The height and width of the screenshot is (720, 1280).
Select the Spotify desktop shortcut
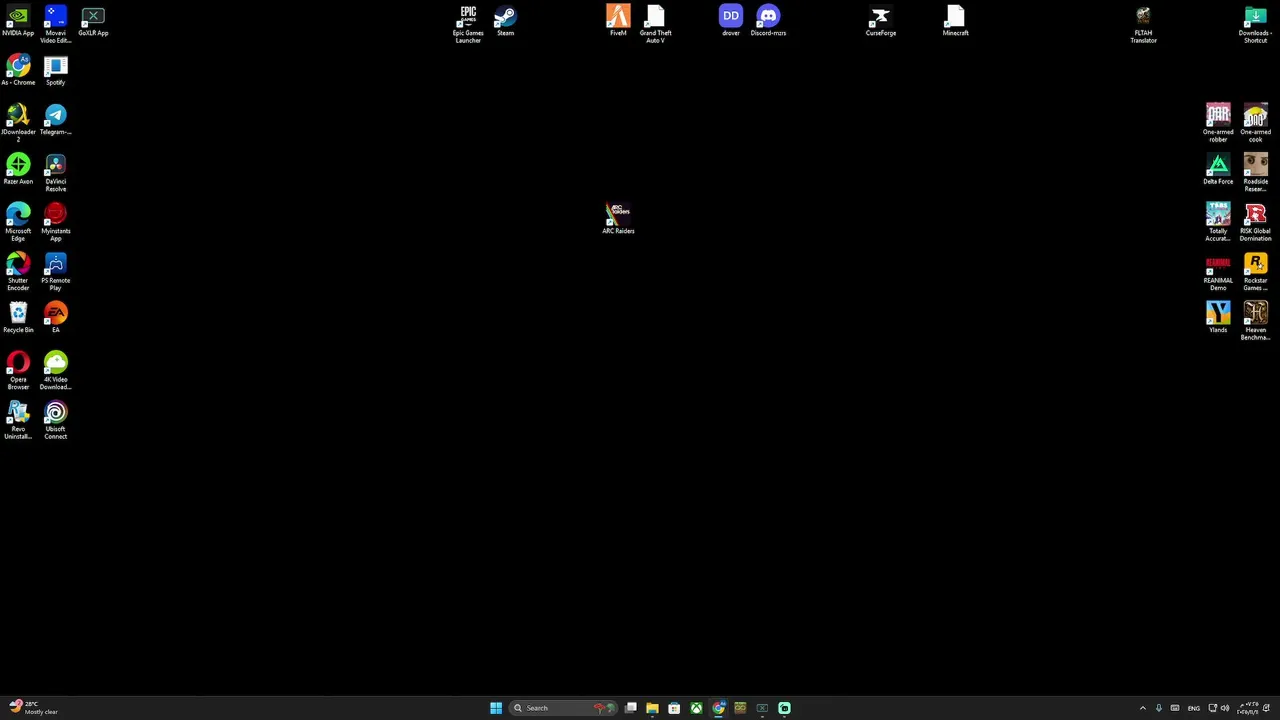[x=55, y=71]
